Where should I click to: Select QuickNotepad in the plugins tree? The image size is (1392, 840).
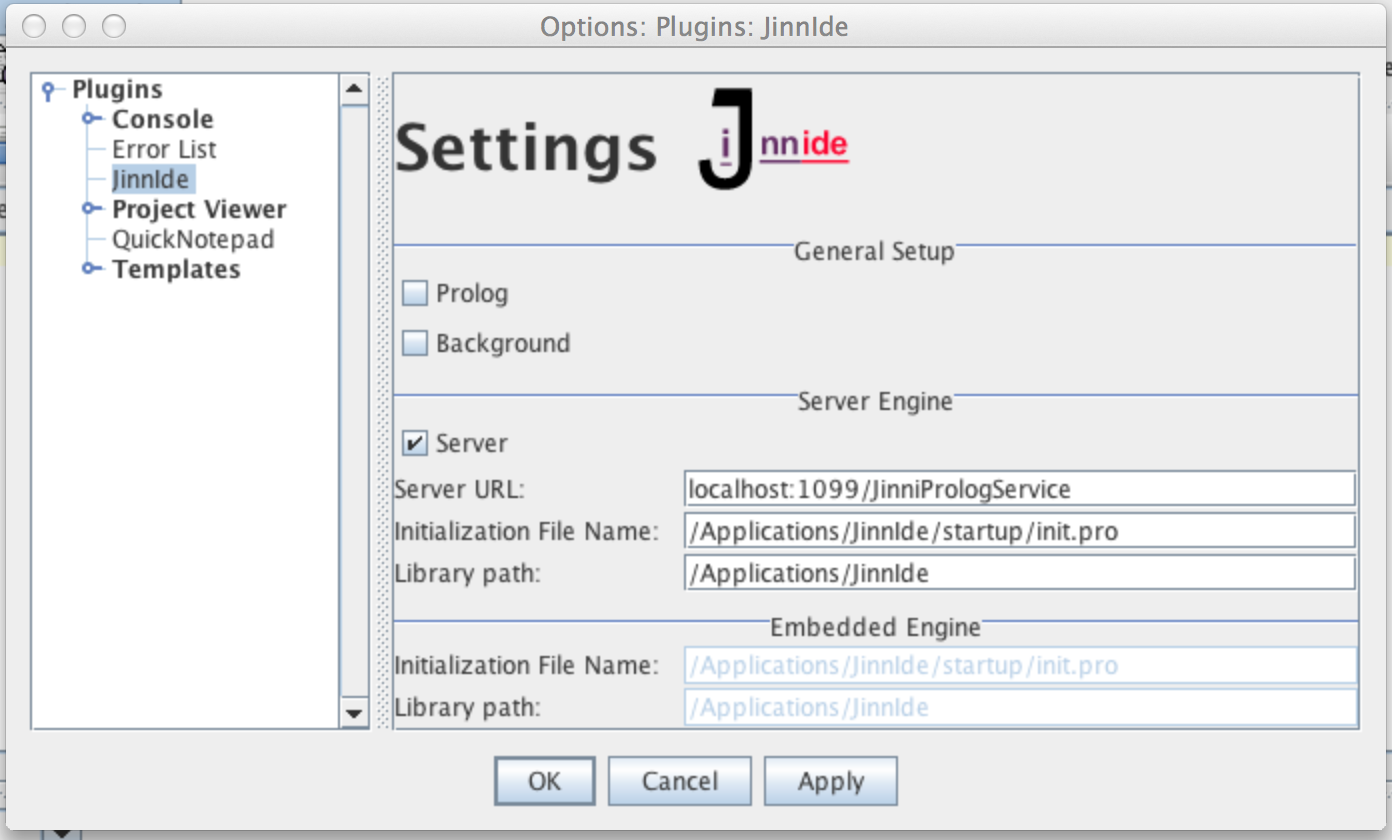[192, 239]
